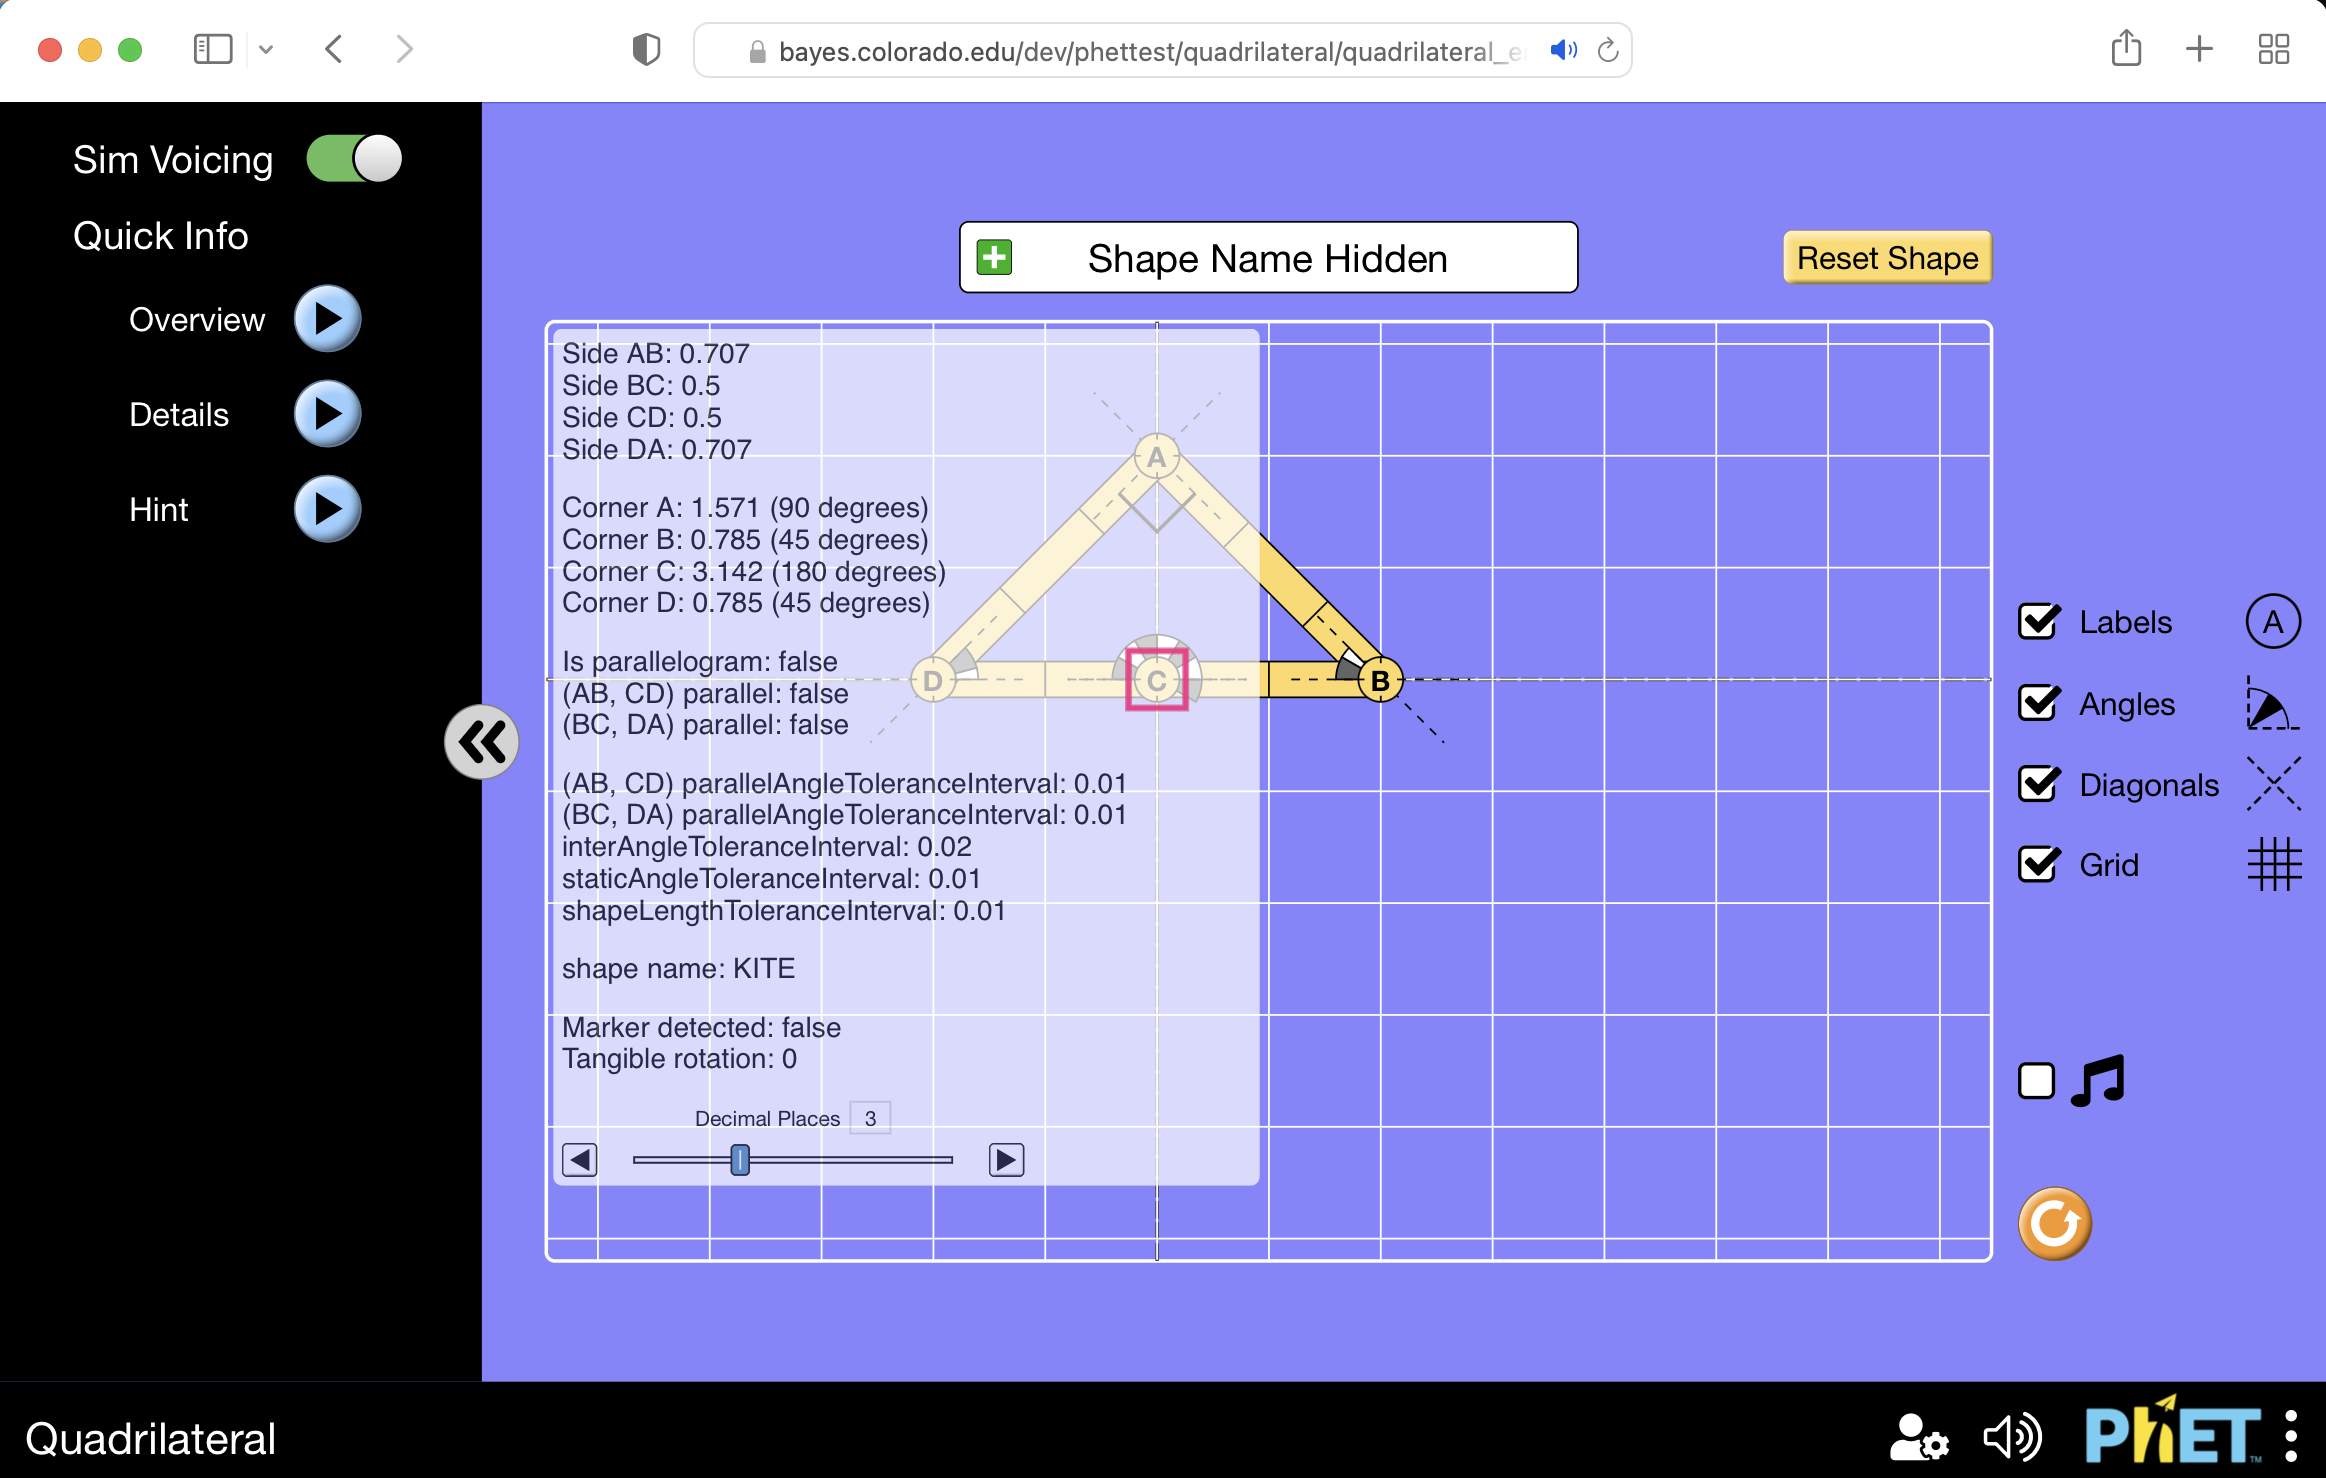Click the orange Reset All icon

tap(2053, 1221)
